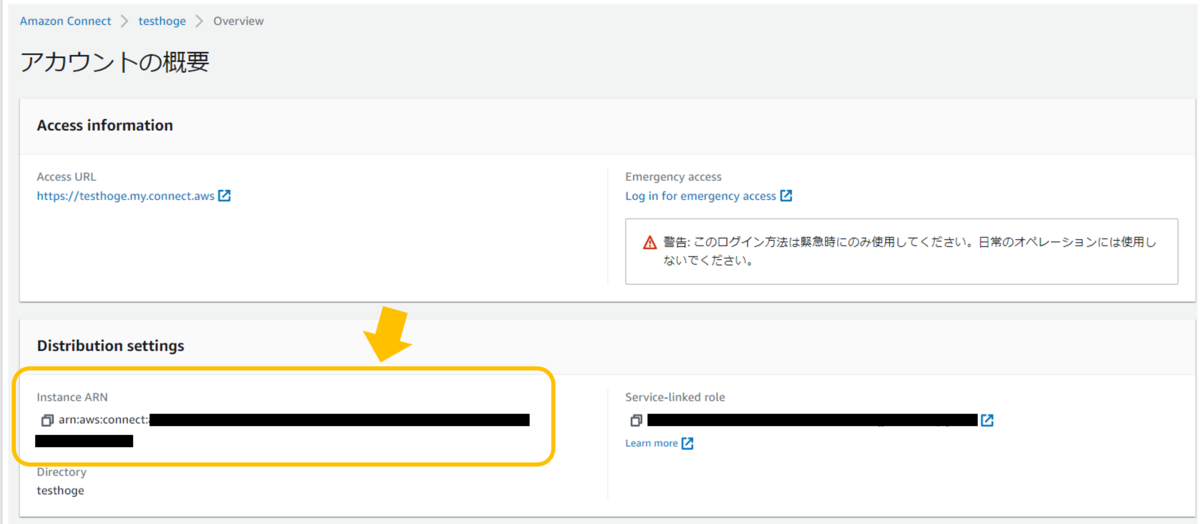Open external-link icon beside Service-linked role value
The height and width of the screenshot is (524, 1200).
[x=987, y=420]
